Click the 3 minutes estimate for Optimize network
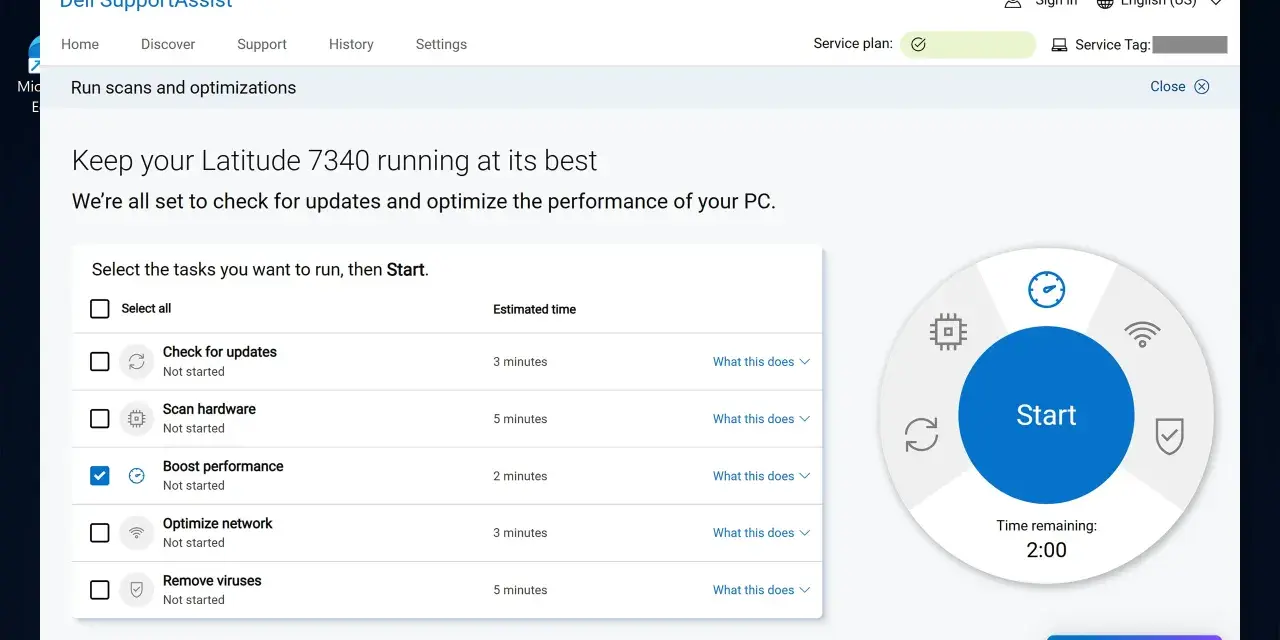Screen dimensions: 1280x640 [x=520, y=533]
